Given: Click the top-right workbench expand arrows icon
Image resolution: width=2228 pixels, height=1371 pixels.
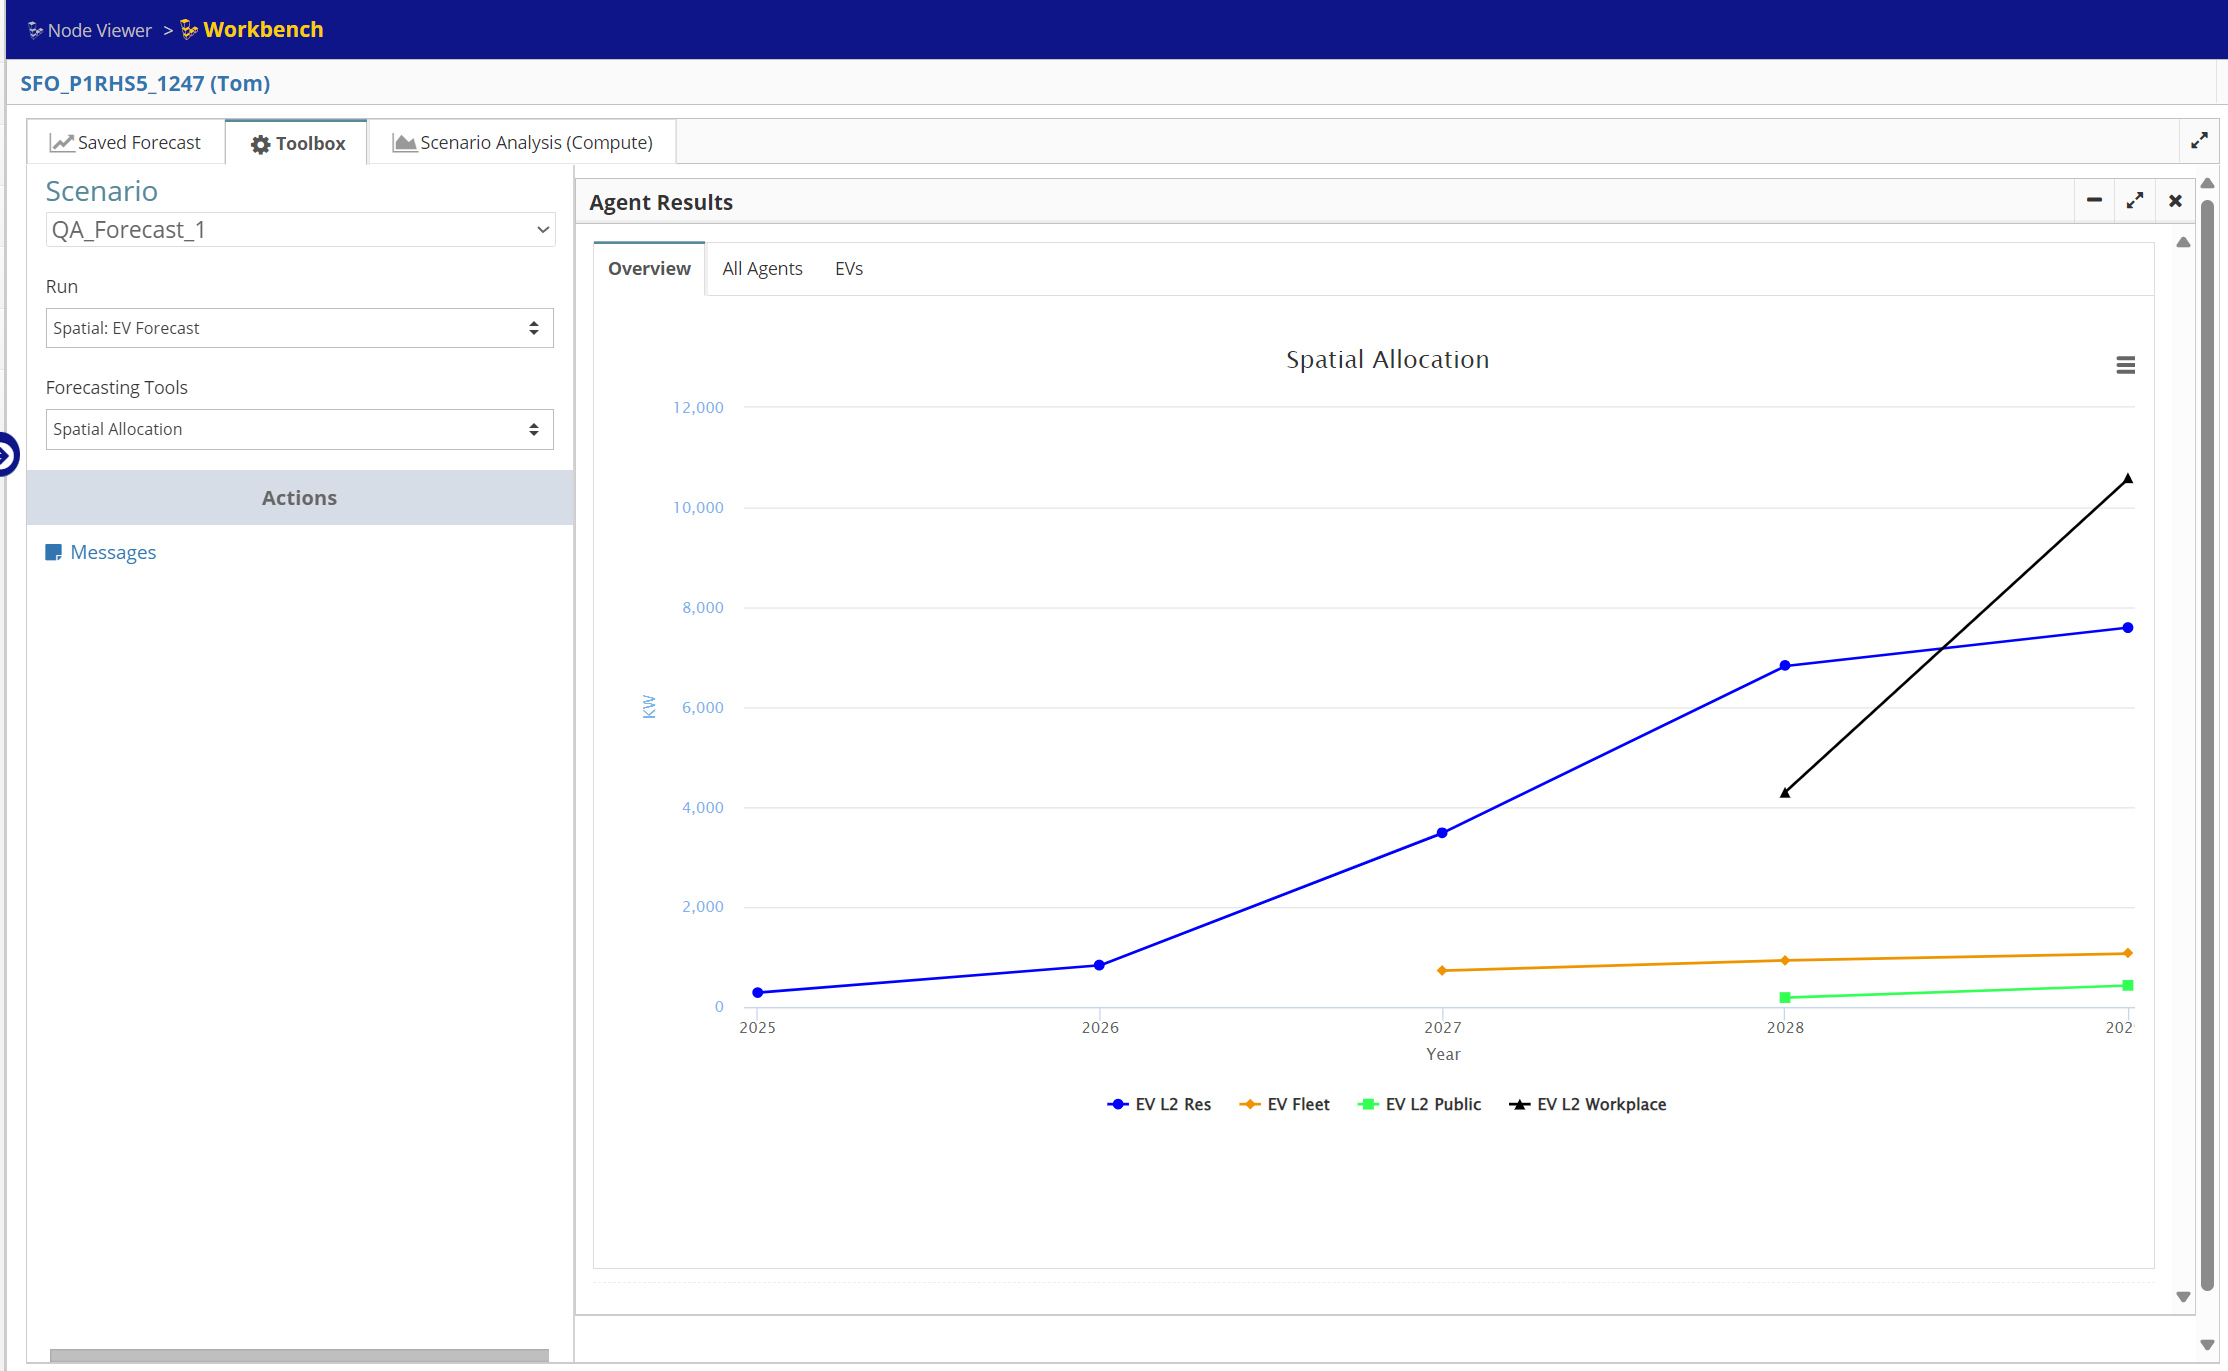Looking at the screenshot, I should click(2199, 141).
